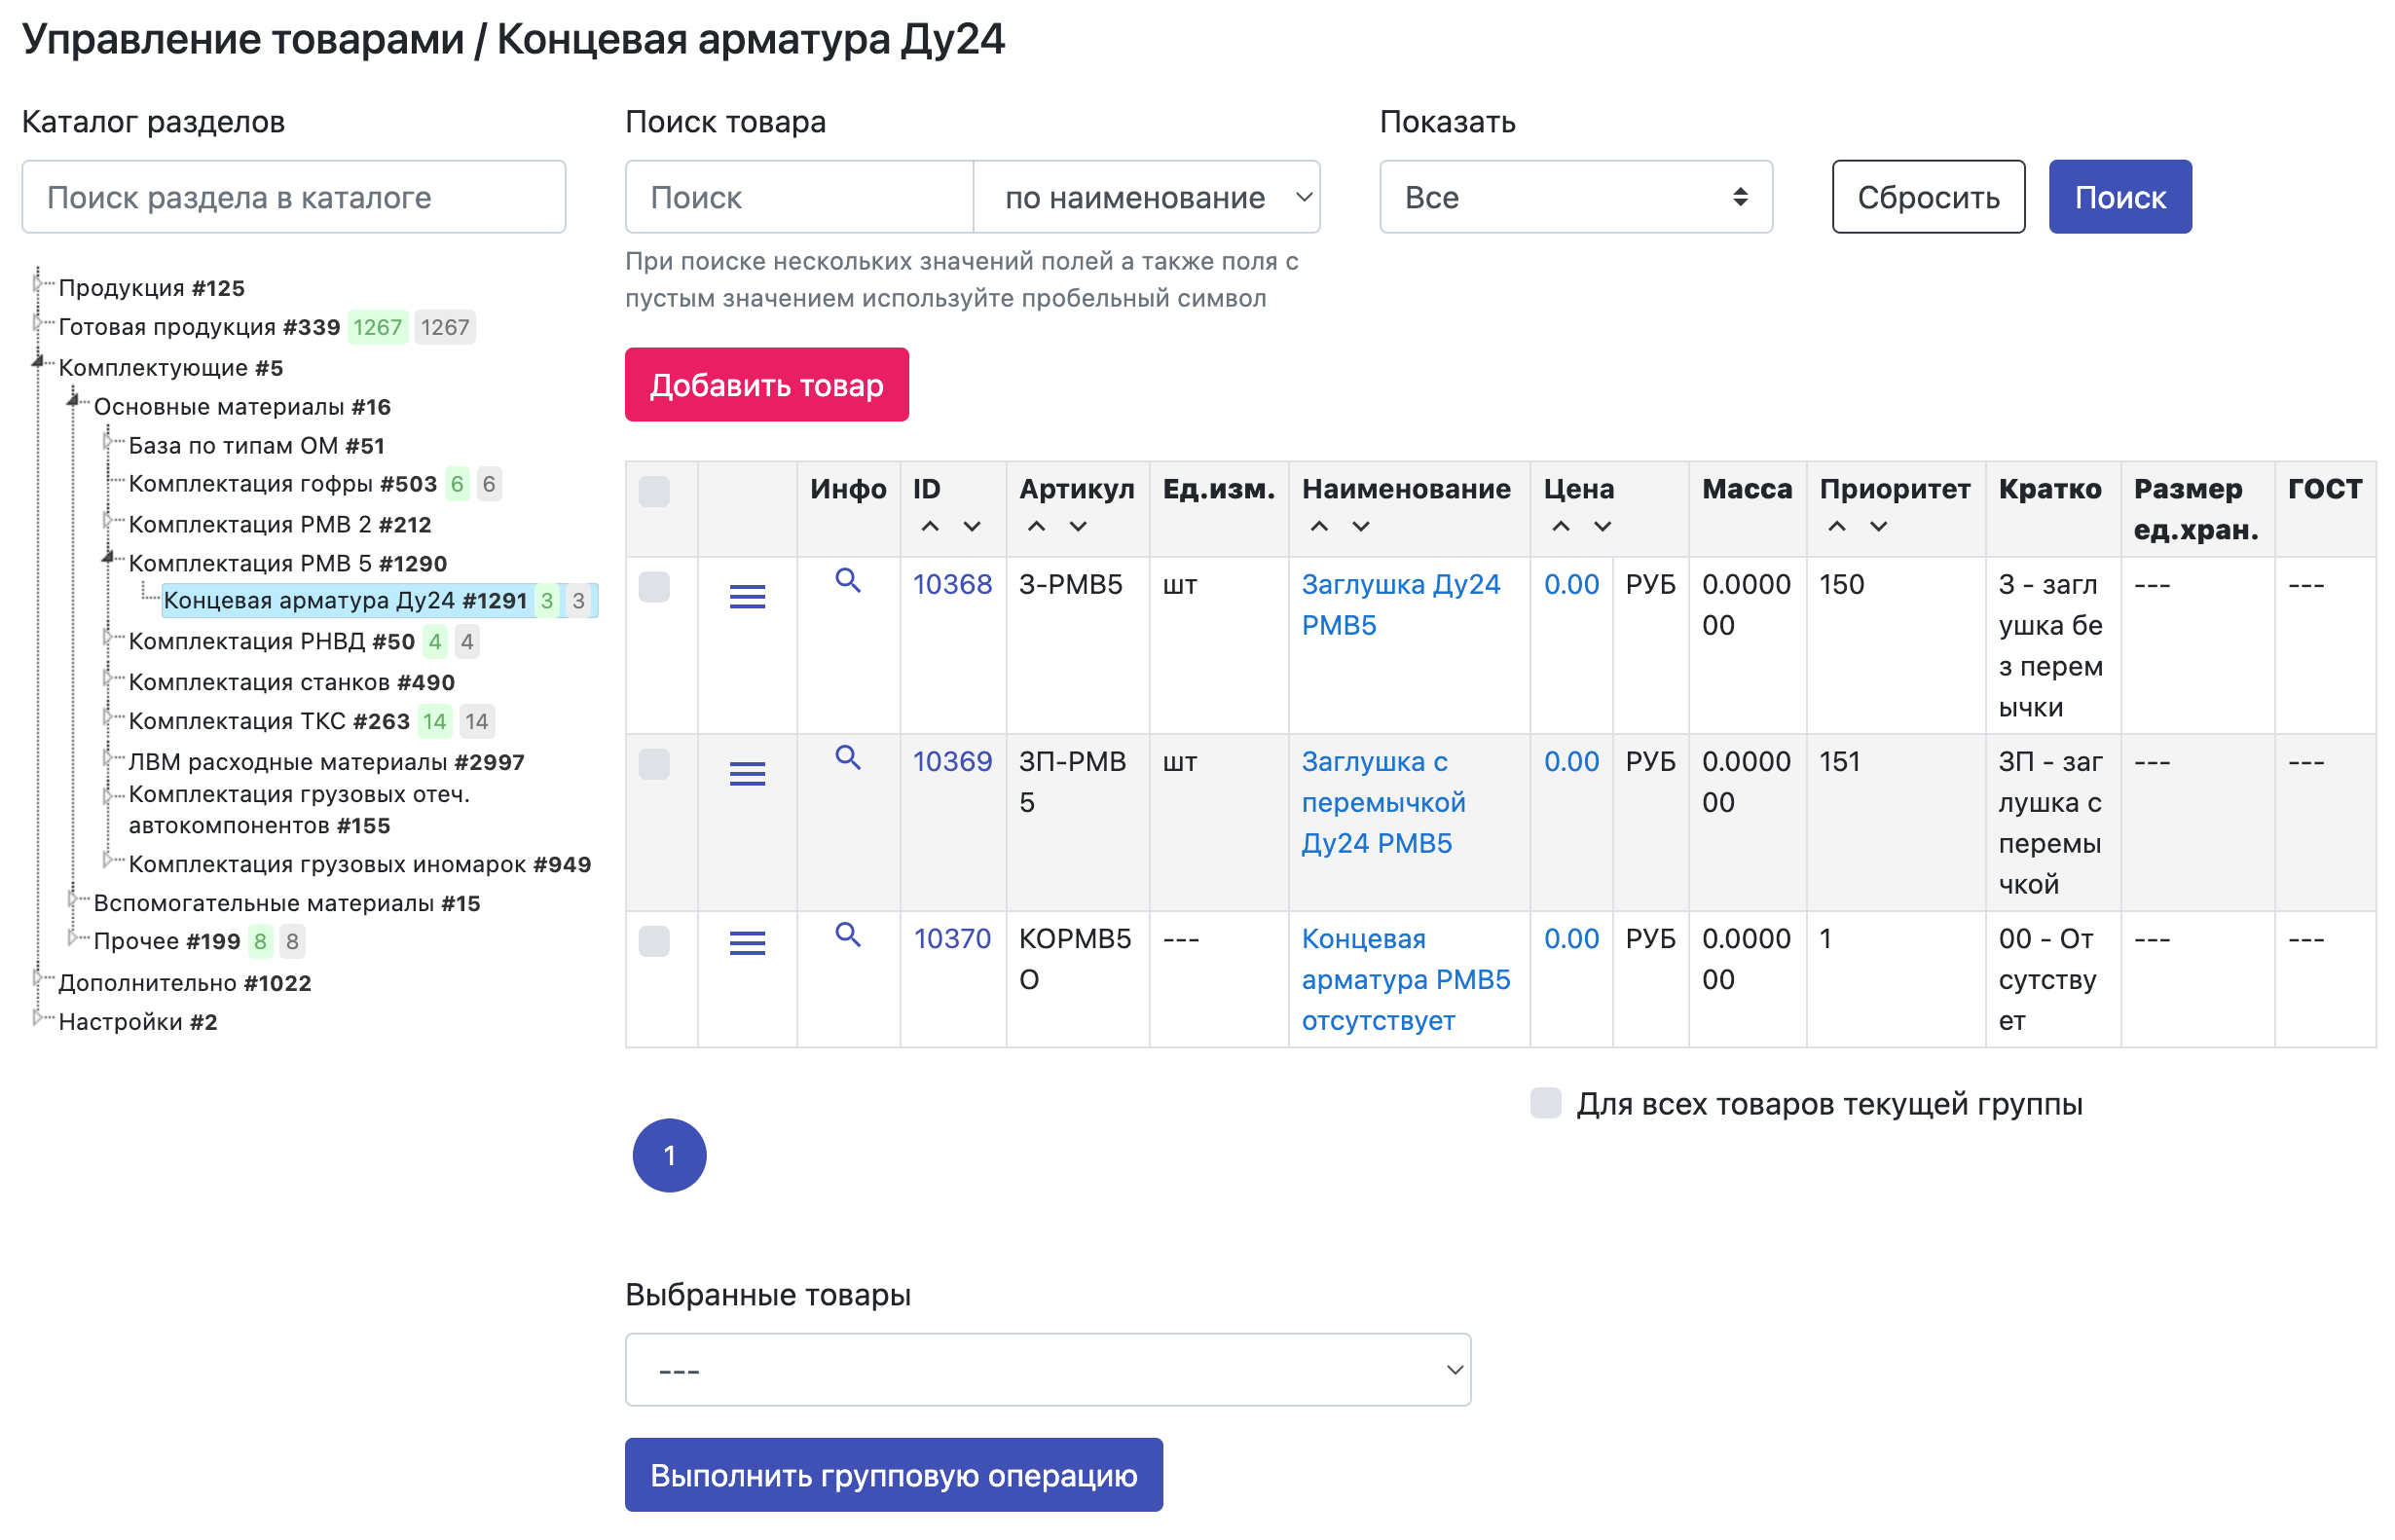Open the 'по наименование' search field dropdown
The width and height of the screenshot is (2395, 1540).
click(1146, 197)
